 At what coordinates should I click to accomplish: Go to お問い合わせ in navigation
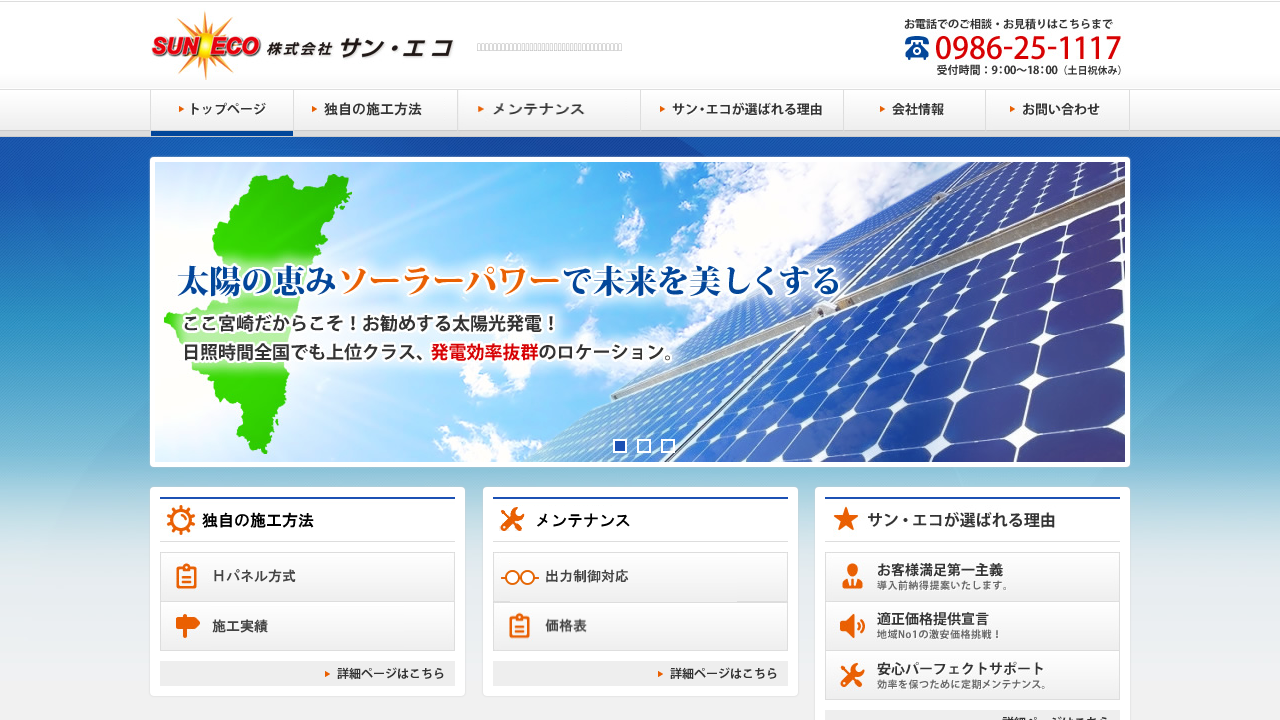(x=1057, y=110)
